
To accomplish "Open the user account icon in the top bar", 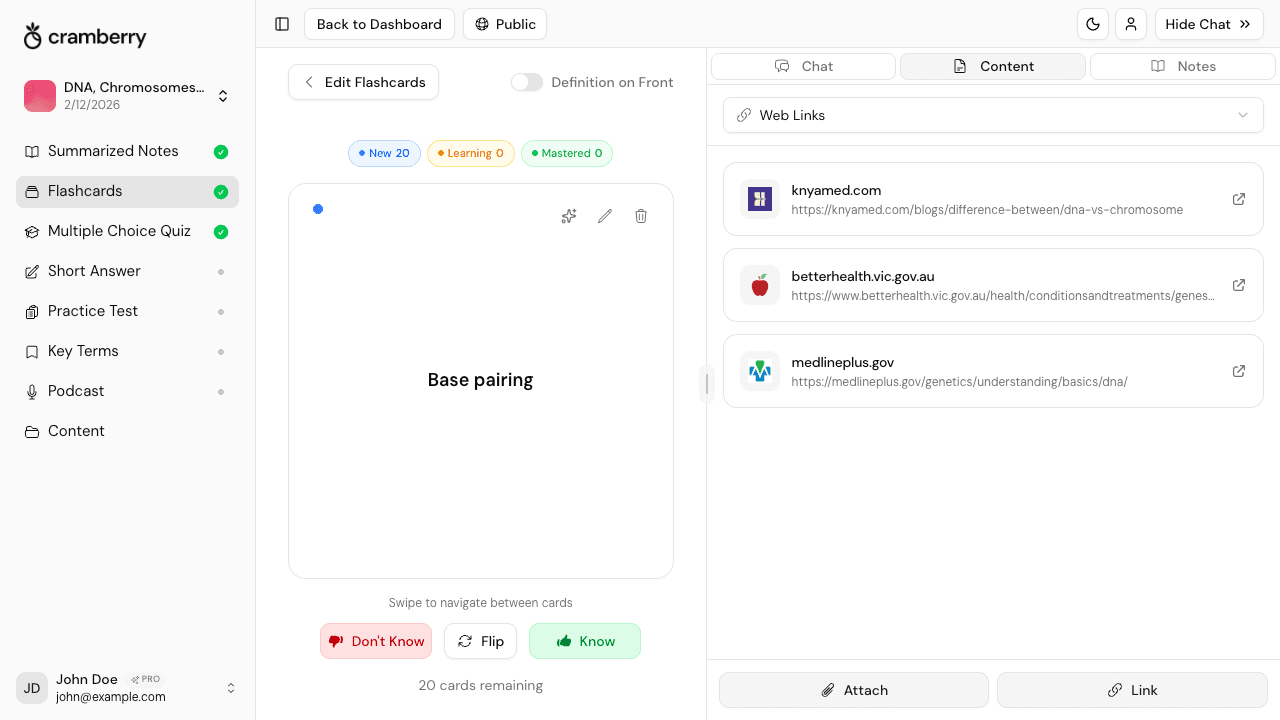I will [x=1131, y=24].
